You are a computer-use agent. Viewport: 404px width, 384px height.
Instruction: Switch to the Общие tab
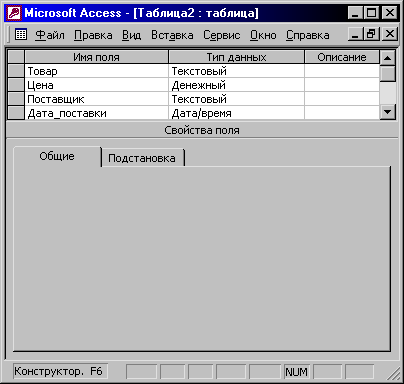point(57,156)
